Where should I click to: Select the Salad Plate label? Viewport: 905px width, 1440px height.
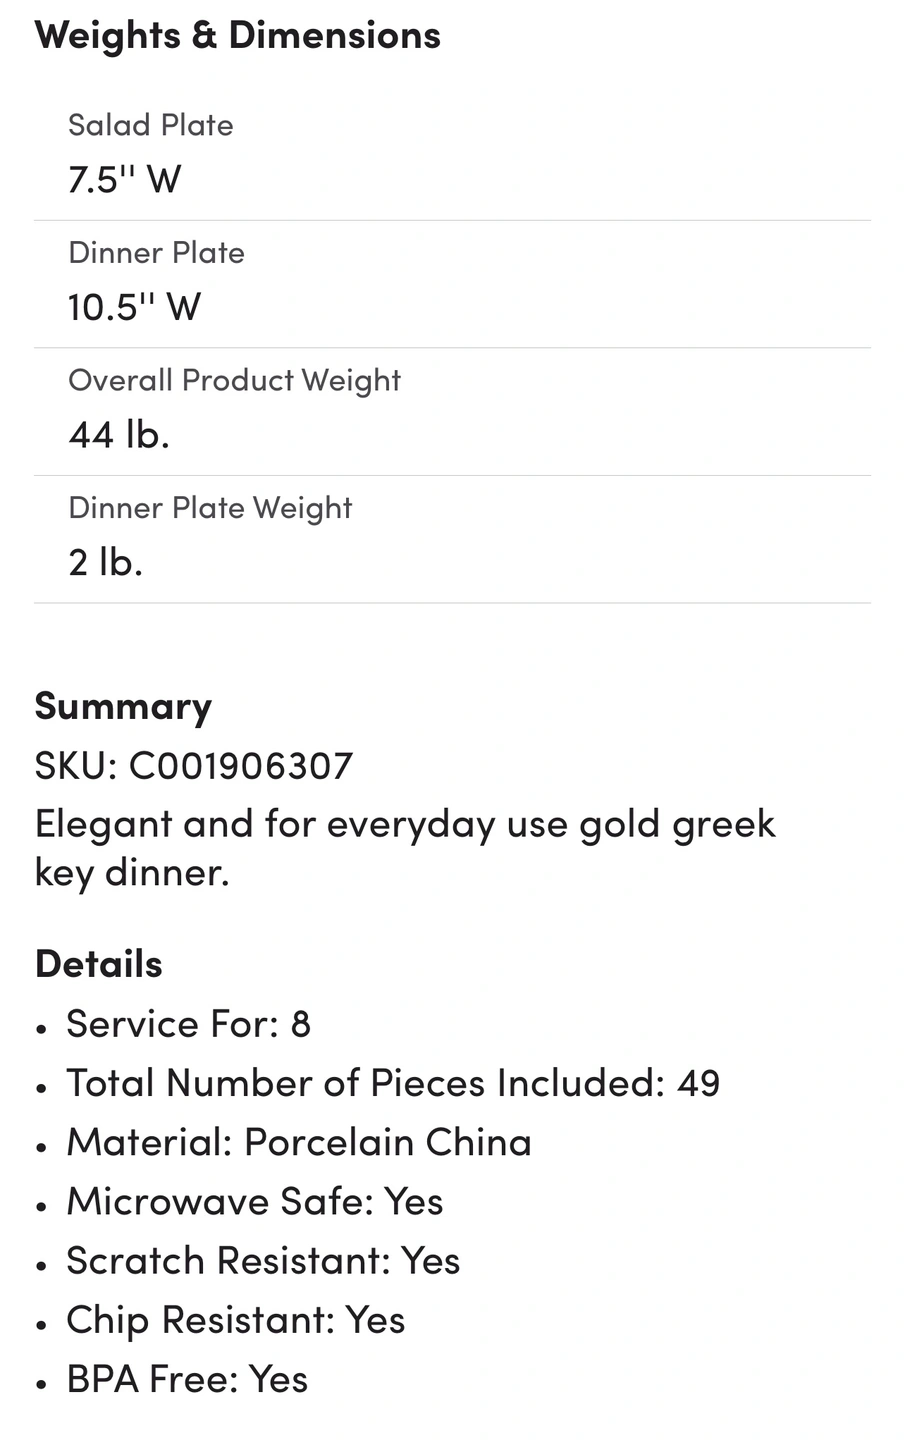(150, 125)
